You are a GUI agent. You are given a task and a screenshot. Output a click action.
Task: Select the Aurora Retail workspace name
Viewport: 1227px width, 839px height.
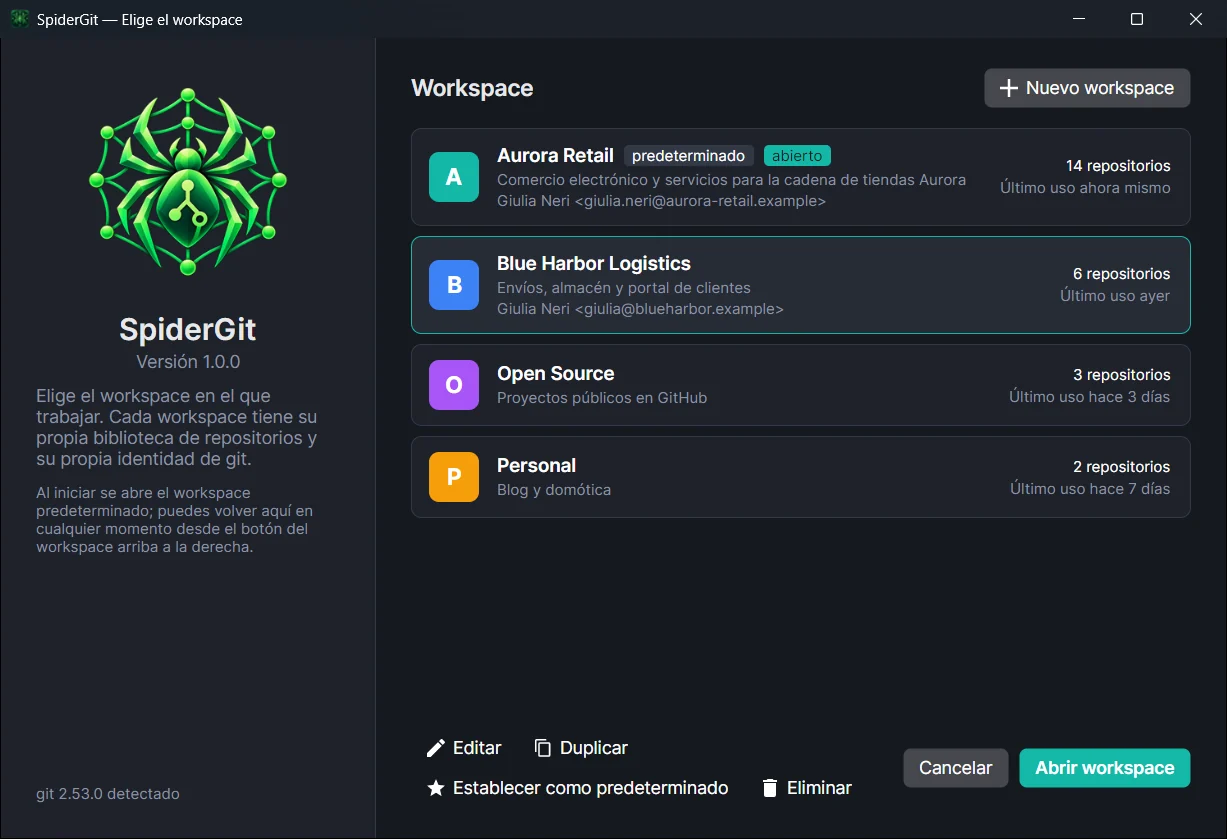555,155
